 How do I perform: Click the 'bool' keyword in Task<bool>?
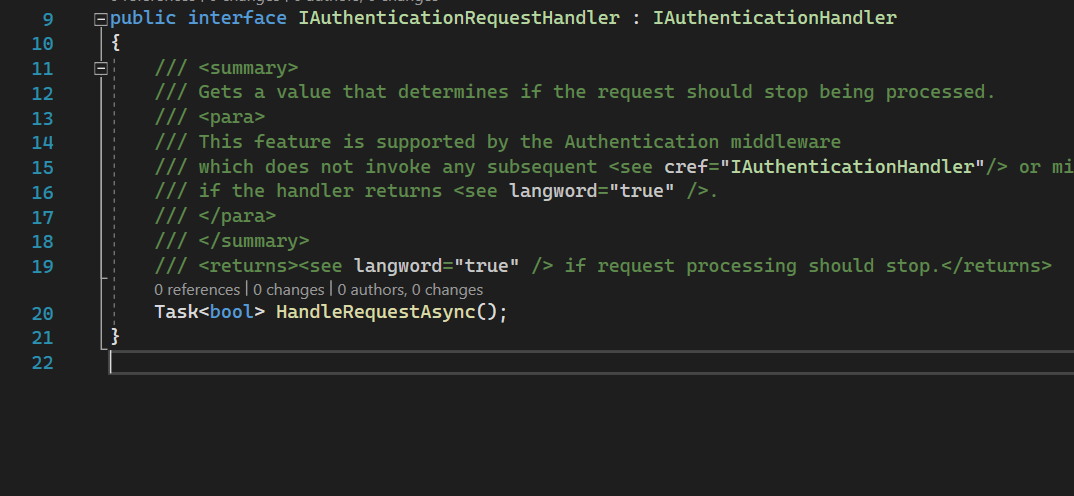coord(232,312)
